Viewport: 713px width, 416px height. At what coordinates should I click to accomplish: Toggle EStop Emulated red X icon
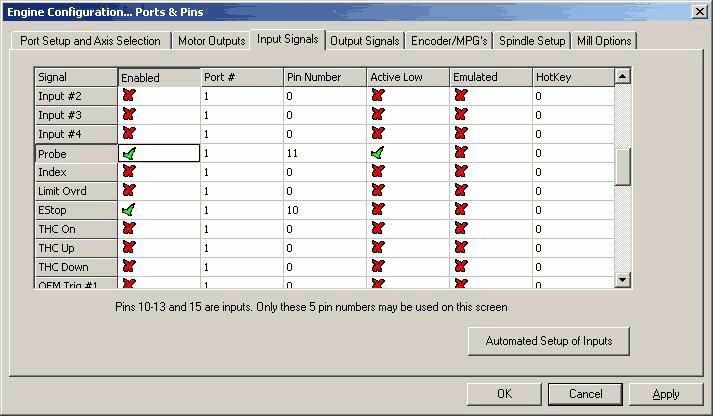(x=460, y=210)
